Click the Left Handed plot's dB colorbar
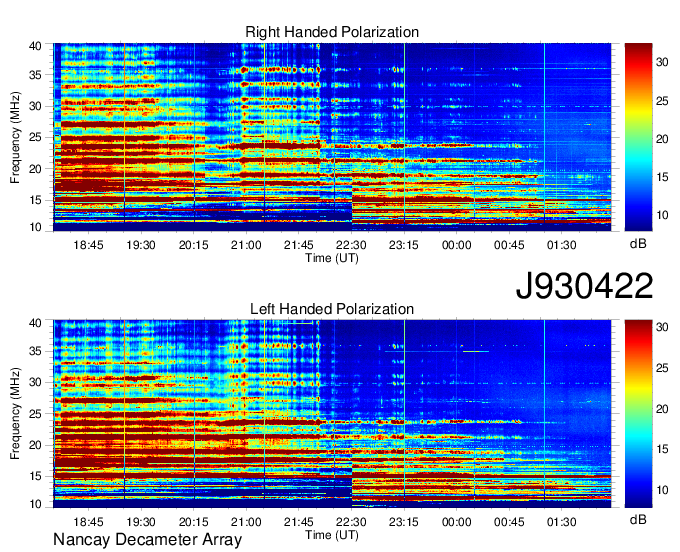The height and width of the screenshot is (552, 680). point(638,414)
